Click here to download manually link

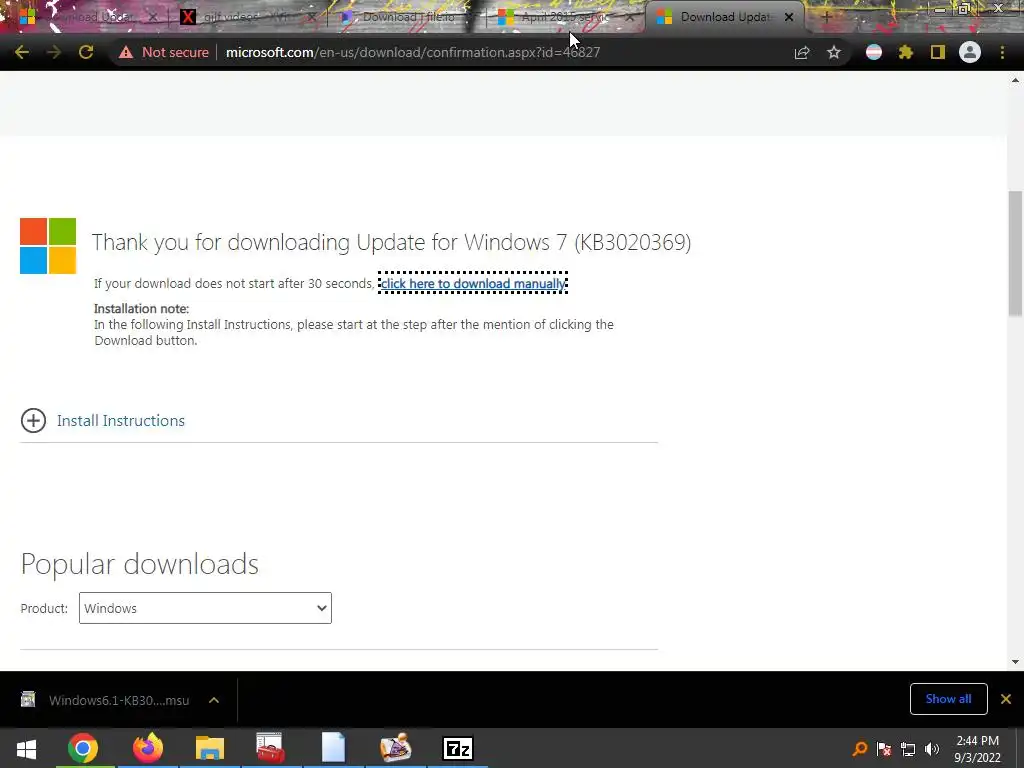pyautogui.click(x=473, y=283)
